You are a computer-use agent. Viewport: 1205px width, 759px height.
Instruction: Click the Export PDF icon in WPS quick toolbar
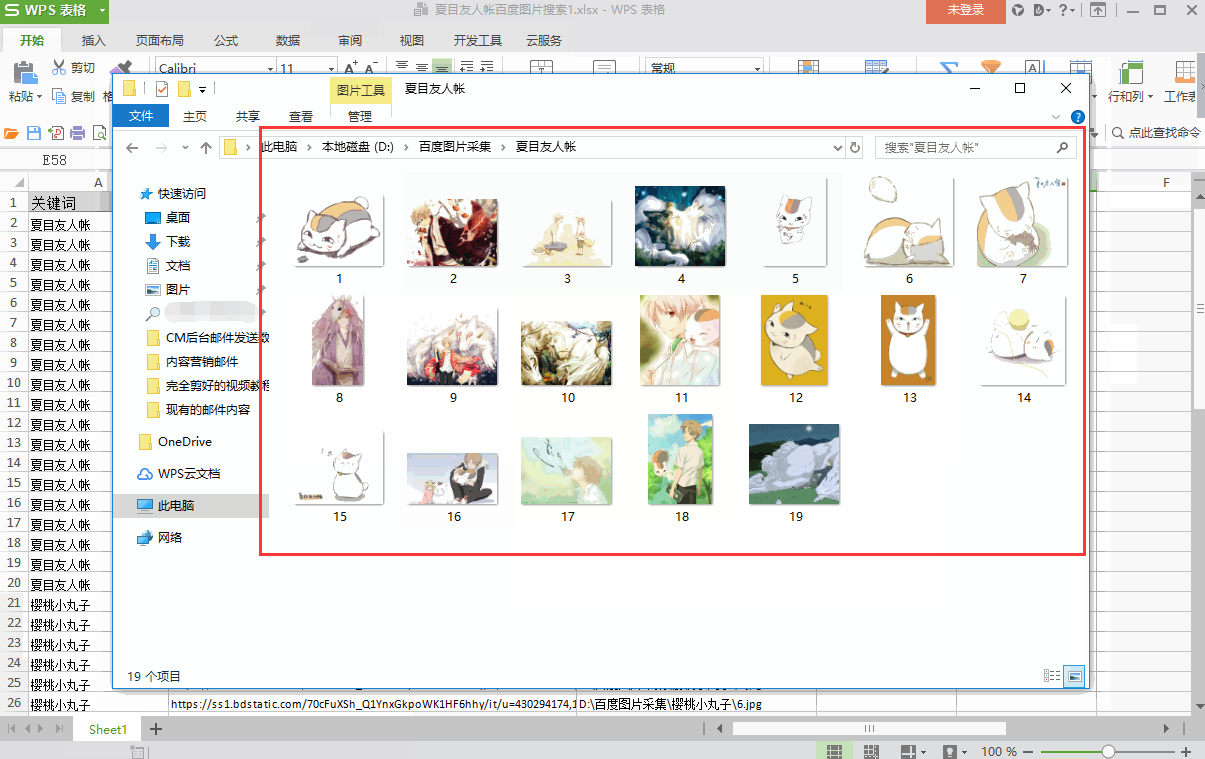click(x=56, y=132)
